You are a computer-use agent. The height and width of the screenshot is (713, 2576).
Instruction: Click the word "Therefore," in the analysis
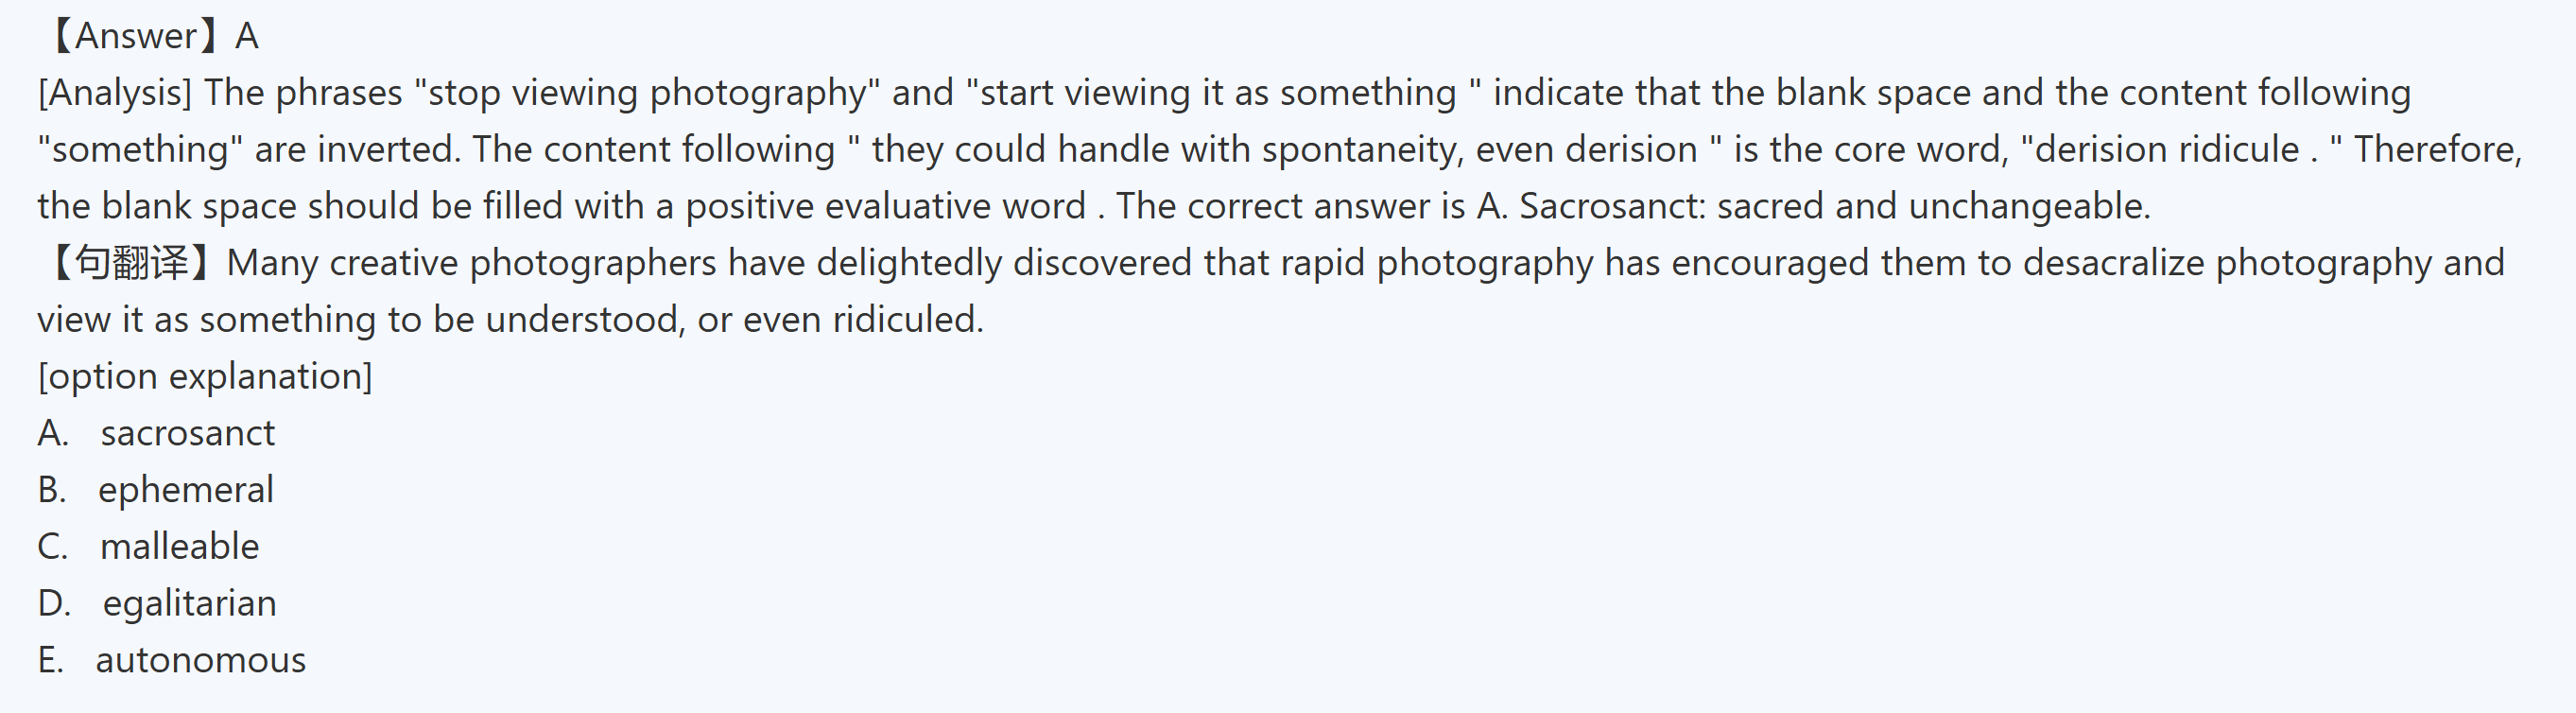pos(2438,149)
